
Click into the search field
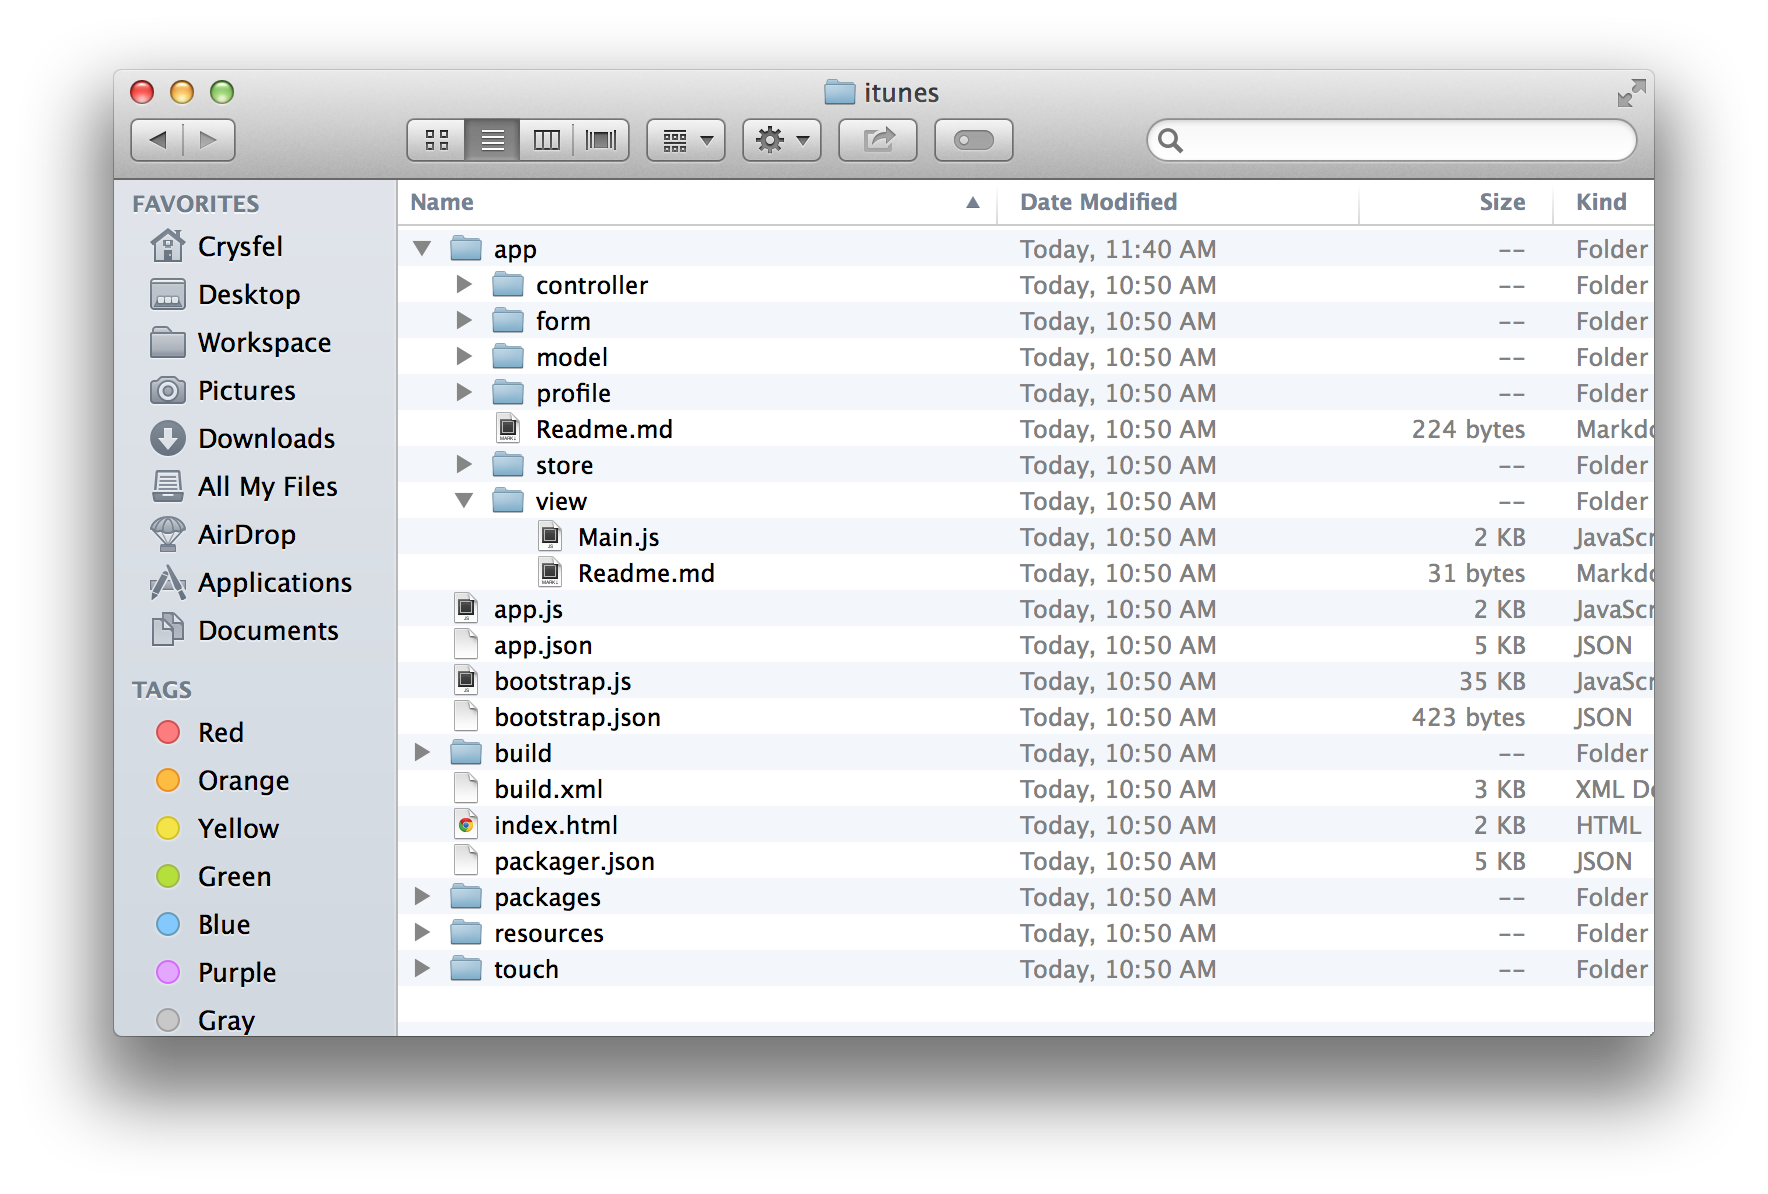[x=1391, y=140]
